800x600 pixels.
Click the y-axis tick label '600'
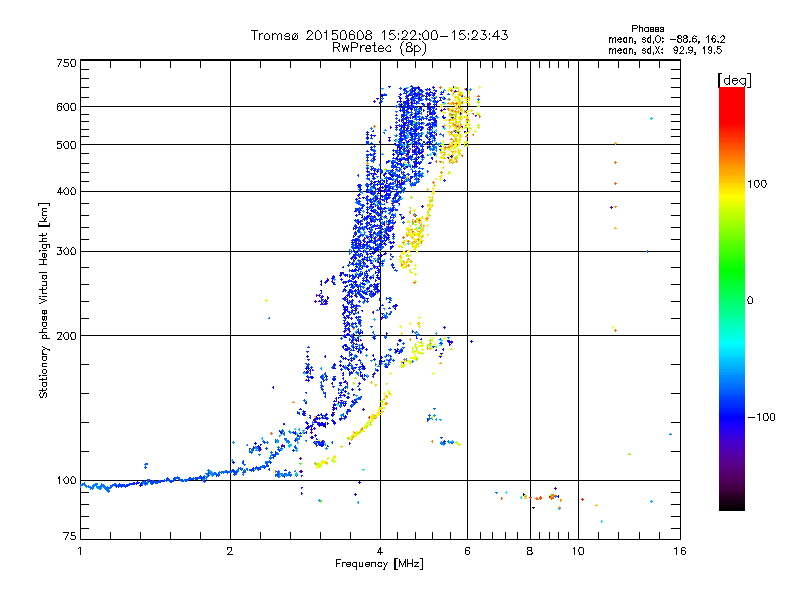tap(66, 107)
